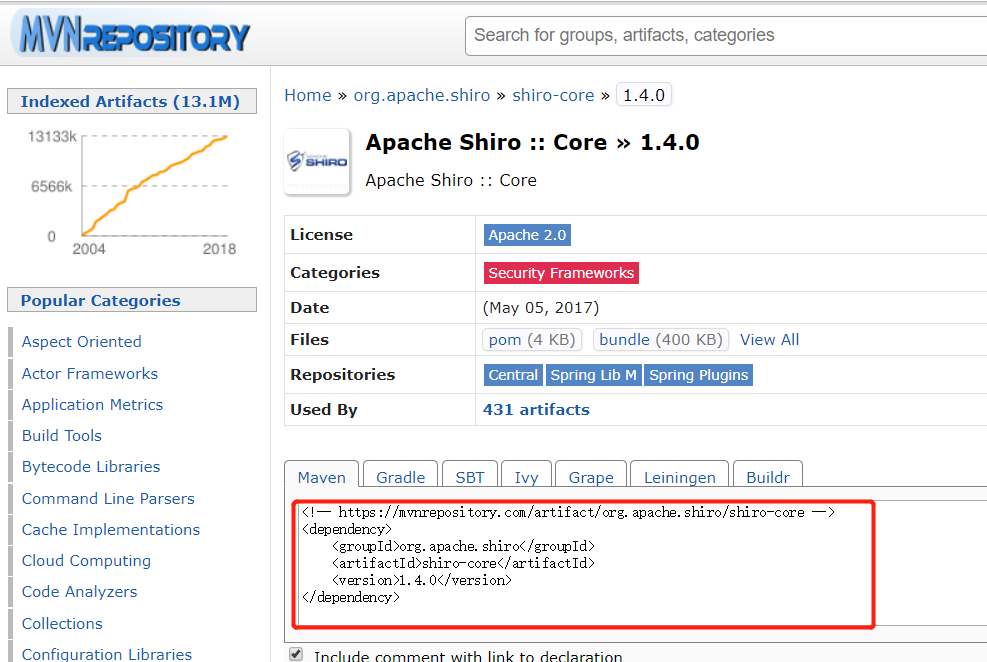The image size is (987, 662).
Task: Open Cloud Computing category
Action: (x=86, y=561)
